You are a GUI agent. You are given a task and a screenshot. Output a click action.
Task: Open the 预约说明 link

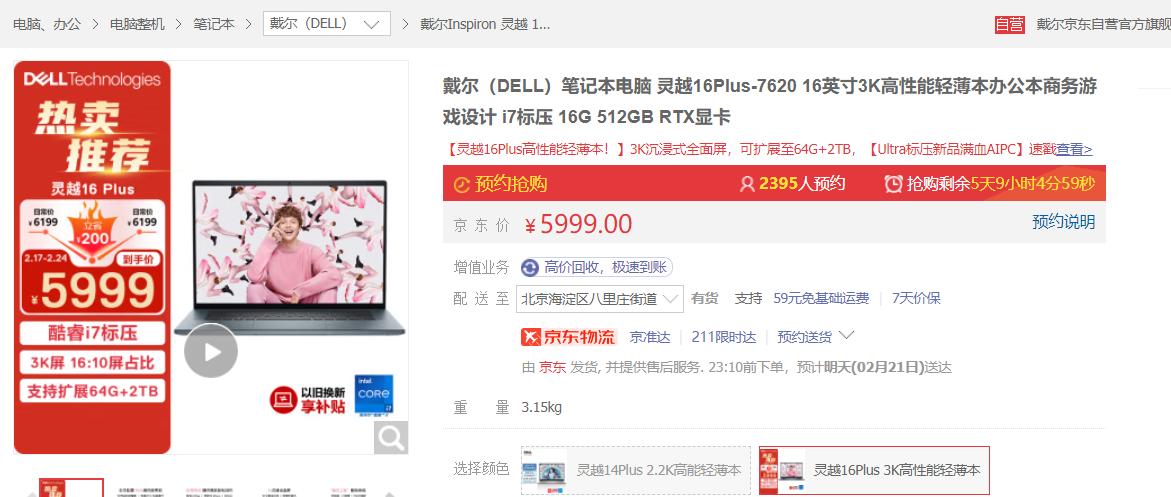click(1063, 222)
